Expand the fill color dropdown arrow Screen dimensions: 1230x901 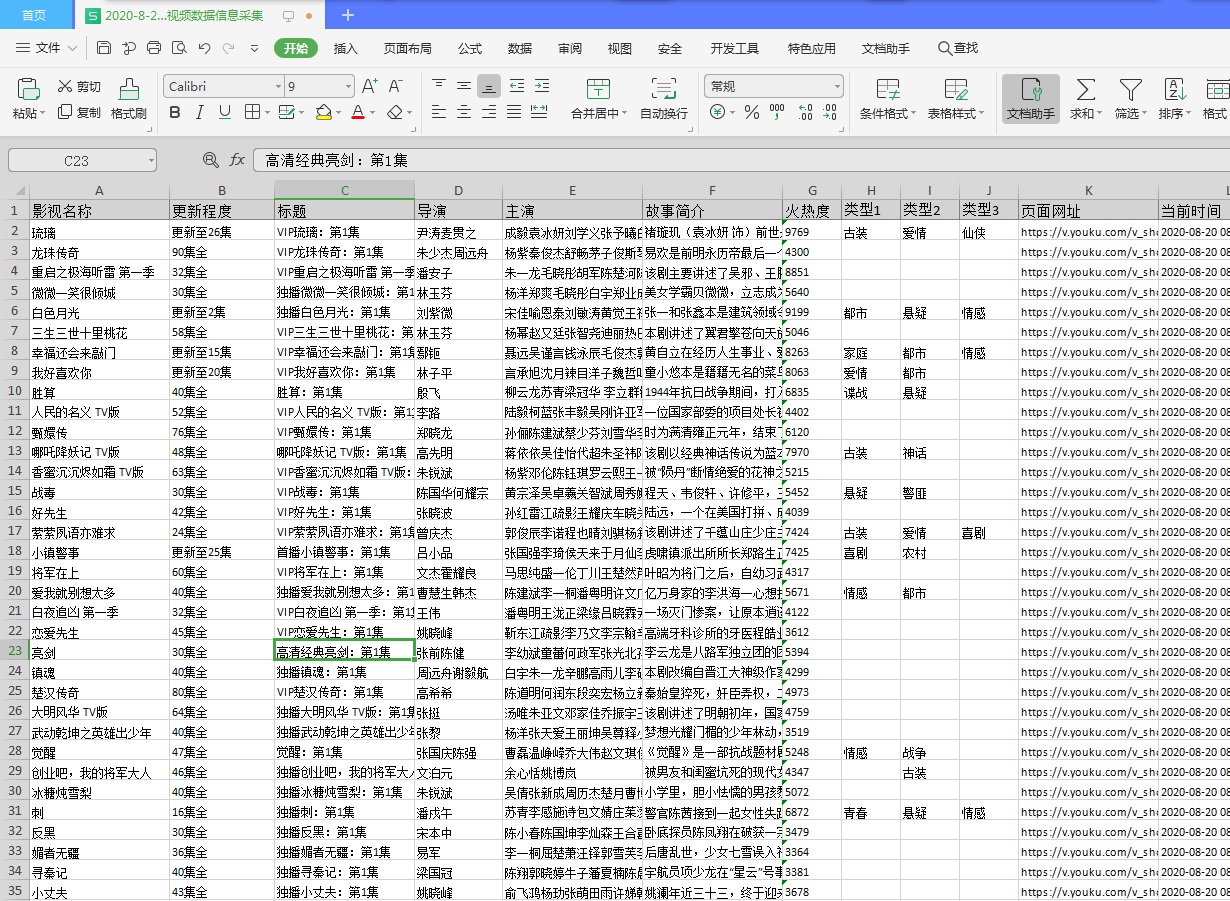339,113
